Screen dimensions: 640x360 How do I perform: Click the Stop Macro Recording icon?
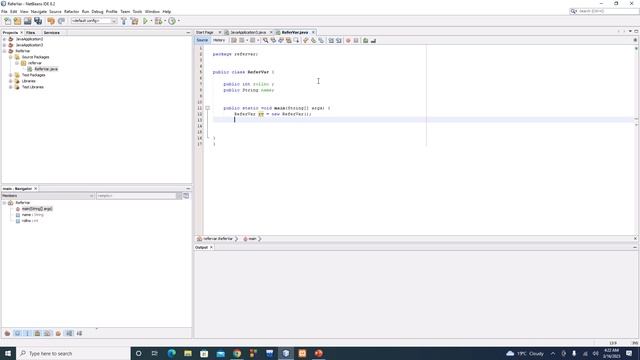point(356,40)
